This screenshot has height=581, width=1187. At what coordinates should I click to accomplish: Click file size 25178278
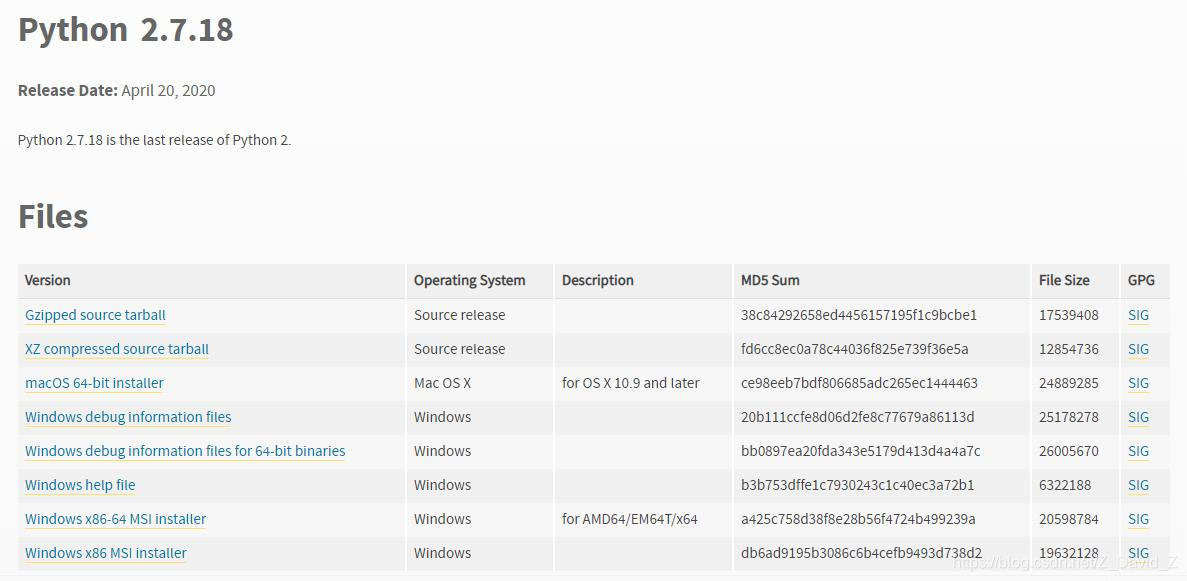(x=1069, y=417)
